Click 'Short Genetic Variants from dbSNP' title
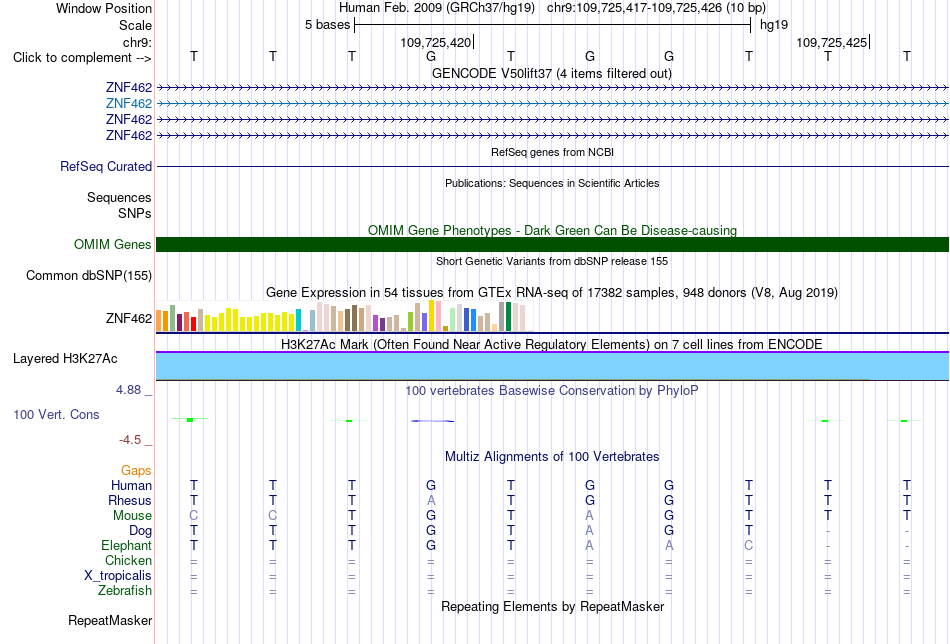The image size is (950, 644). (x=552, y=261)
